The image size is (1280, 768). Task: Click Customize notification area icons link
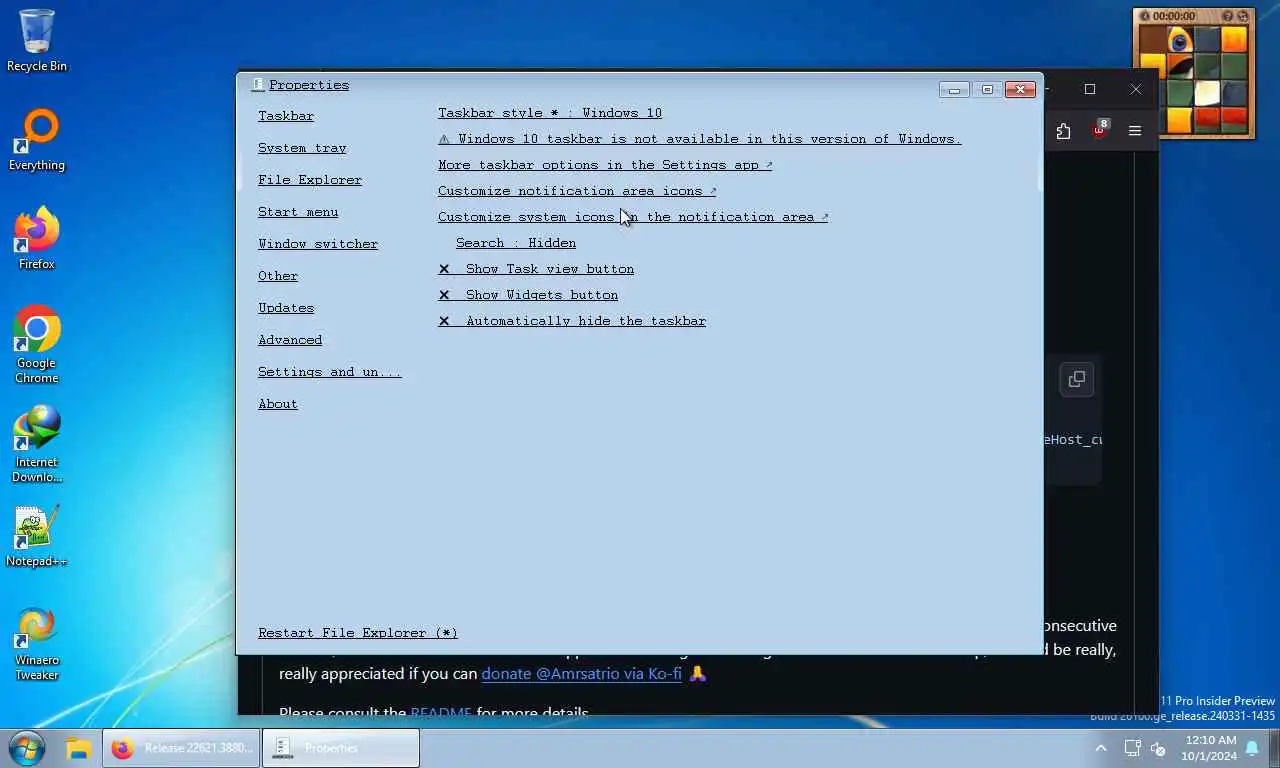coord(577,191)
